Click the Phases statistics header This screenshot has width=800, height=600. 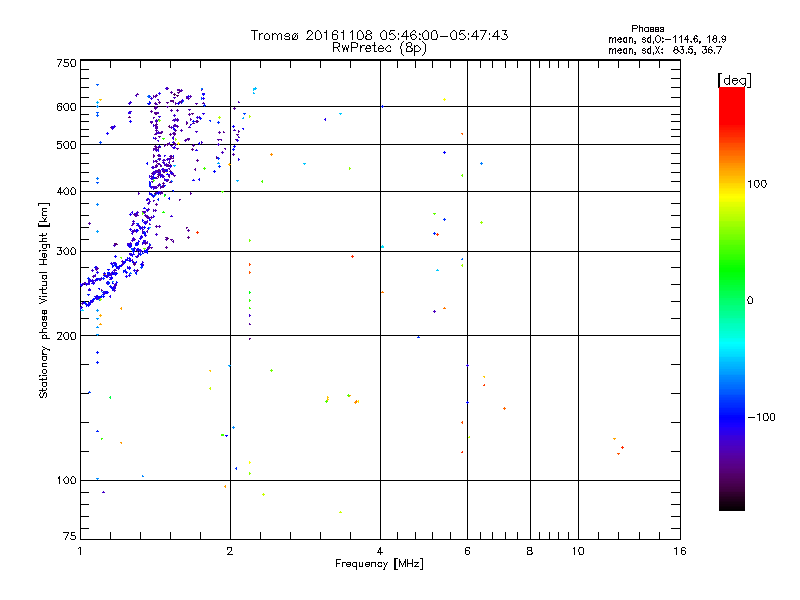pos(647,29)
